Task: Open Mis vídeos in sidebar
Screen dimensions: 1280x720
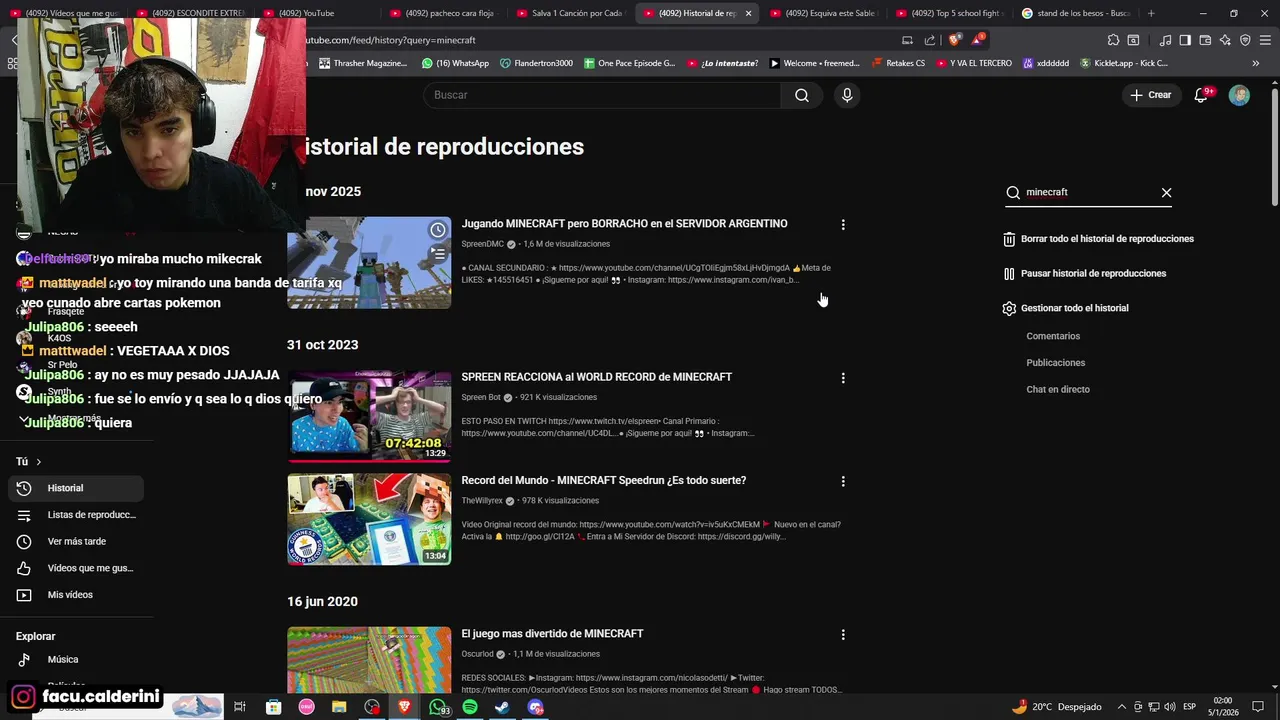Action: click(x=75, y=595)
